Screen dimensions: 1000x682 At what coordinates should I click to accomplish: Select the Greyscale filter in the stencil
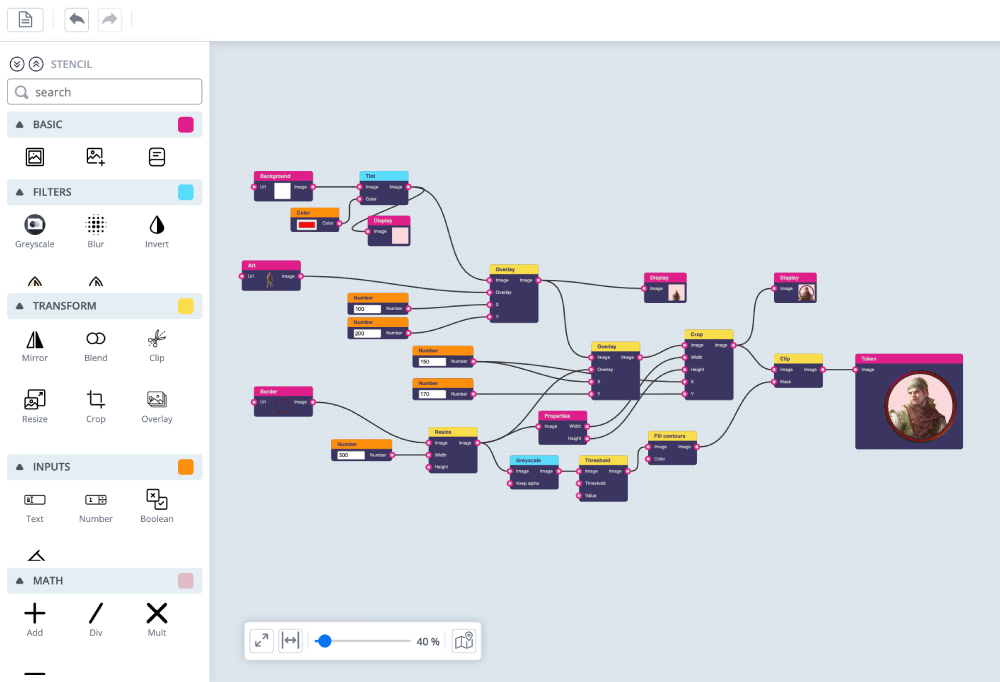[35, 226]
